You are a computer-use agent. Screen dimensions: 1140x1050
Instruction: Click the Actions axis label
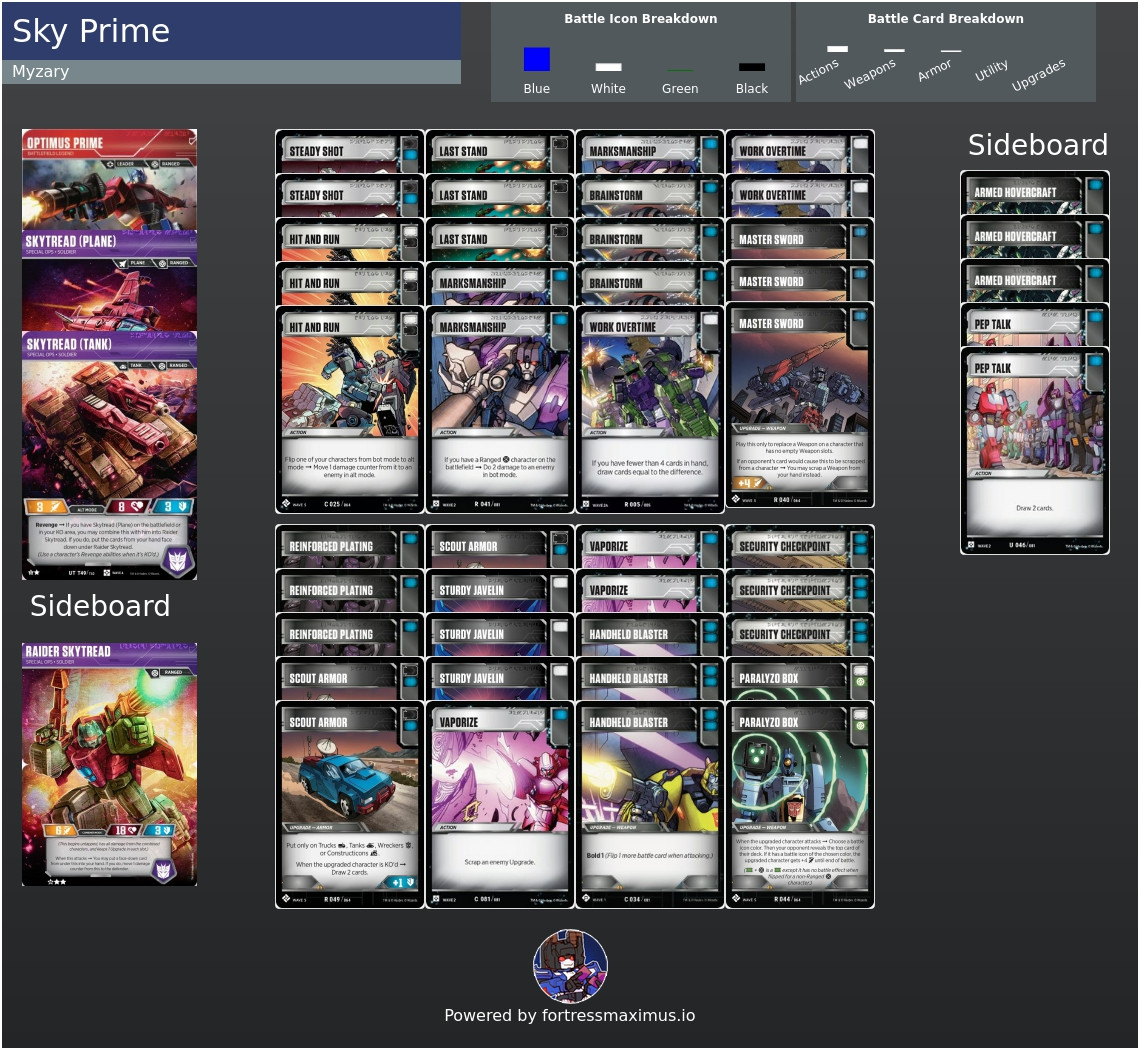click(x=818, y=71)
